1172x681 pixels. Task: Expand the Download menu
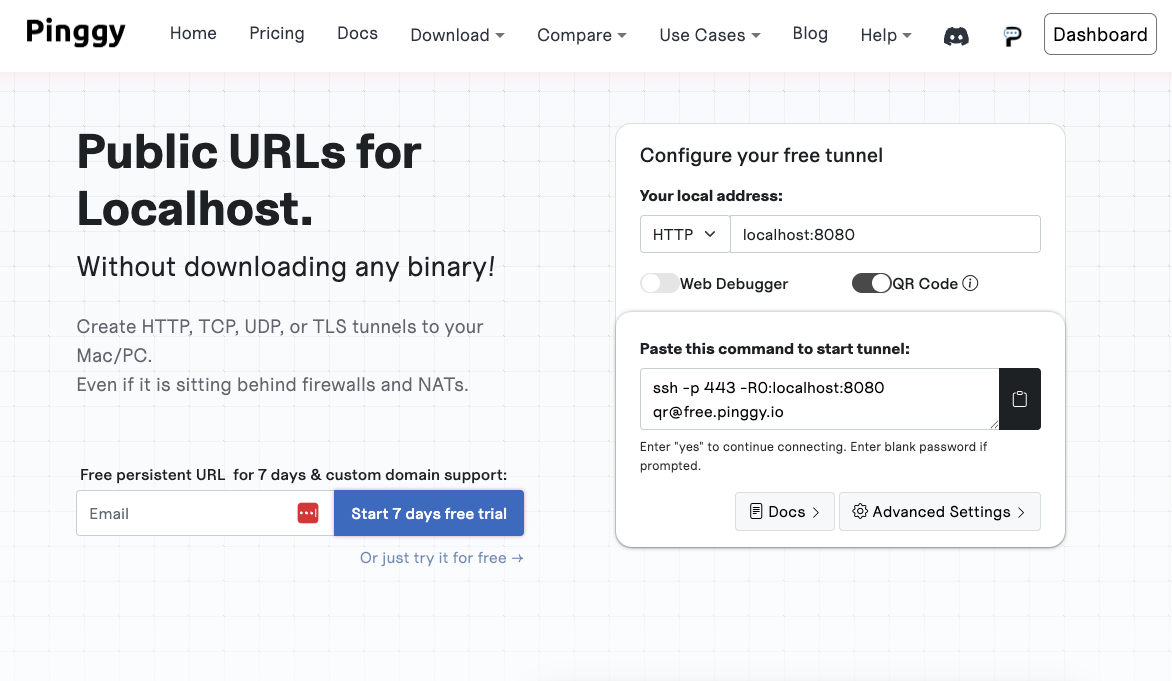pyautogui.click(x=457, y=35)
